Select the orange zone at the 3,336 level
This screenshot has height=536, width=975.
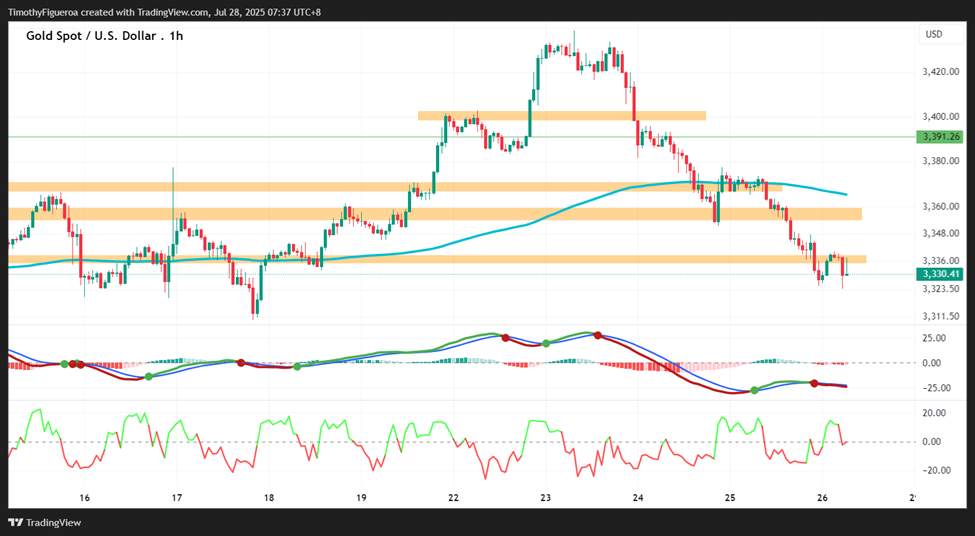(437, 259)
